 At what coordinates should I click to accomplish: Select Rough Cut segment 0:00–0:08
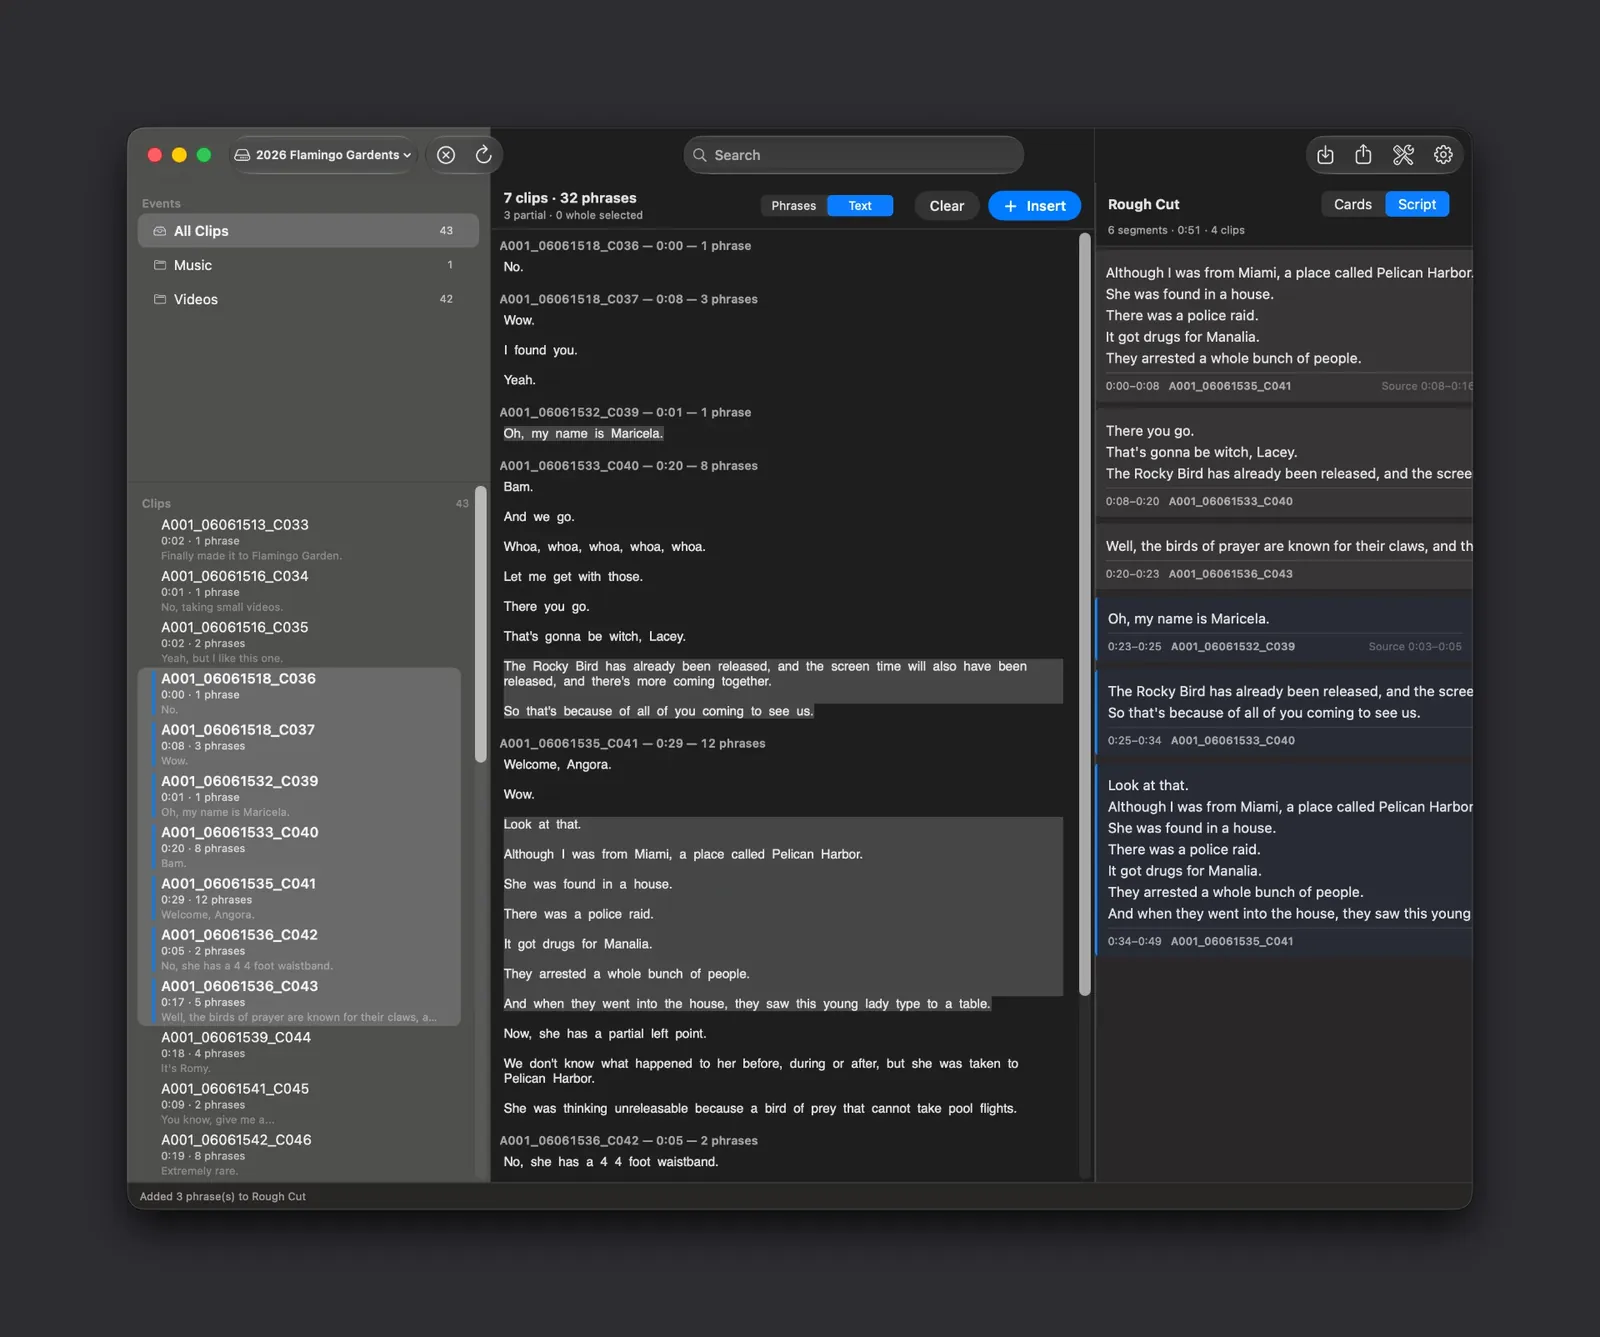pos(1284,326)
